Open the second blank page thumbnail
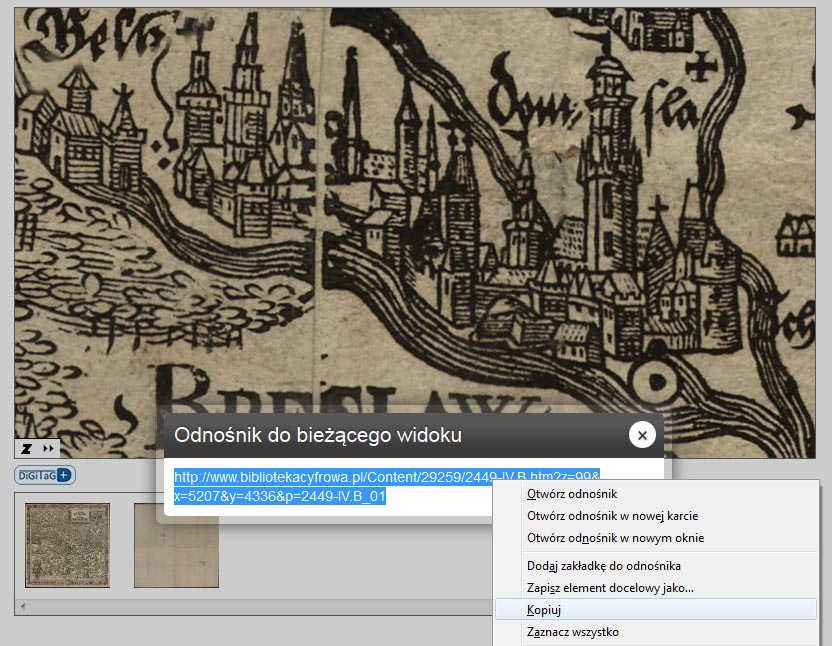 (176, 545)
